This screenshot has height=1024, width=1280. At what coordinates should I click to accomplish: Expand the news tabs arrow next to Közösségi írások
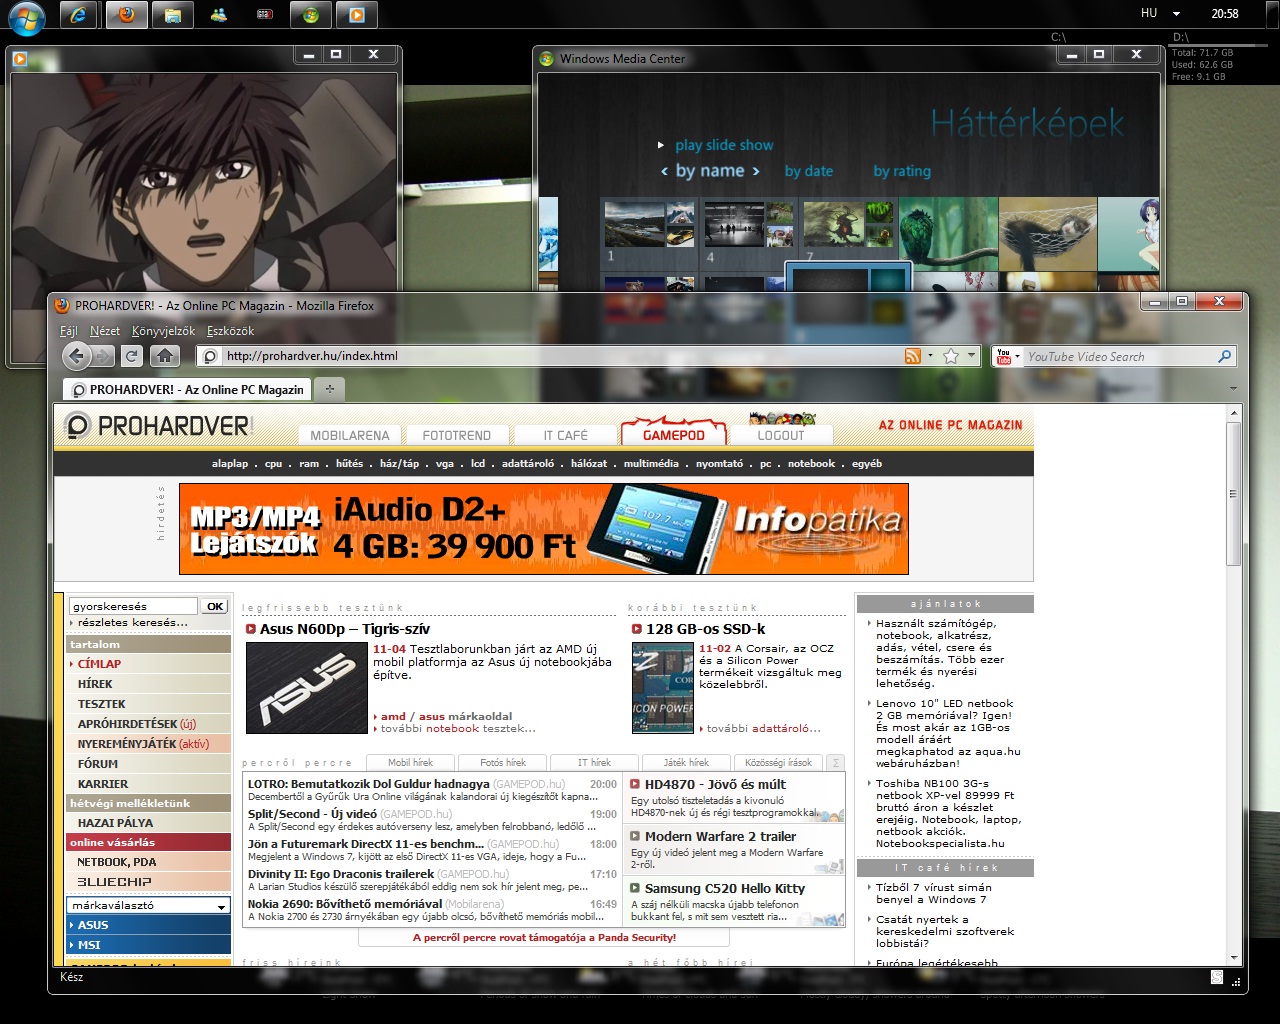pyautogui.click(x=836, y=762)
